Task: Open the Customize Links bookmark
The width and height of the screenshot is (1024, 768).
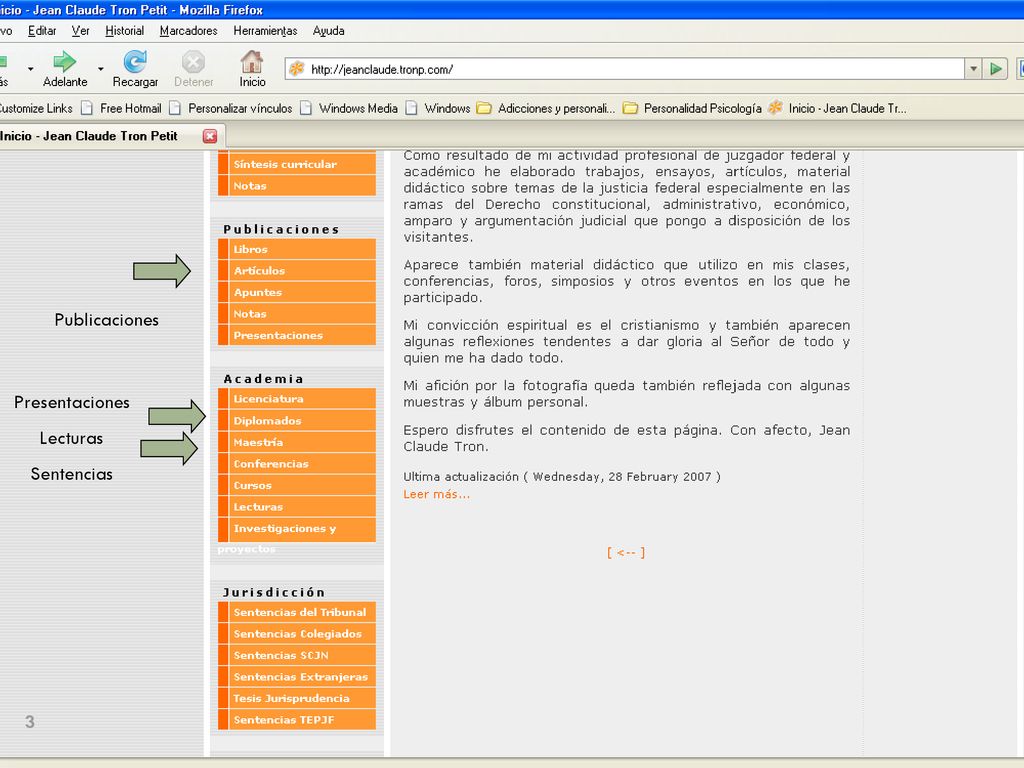Action: click(x=36, y=108)
